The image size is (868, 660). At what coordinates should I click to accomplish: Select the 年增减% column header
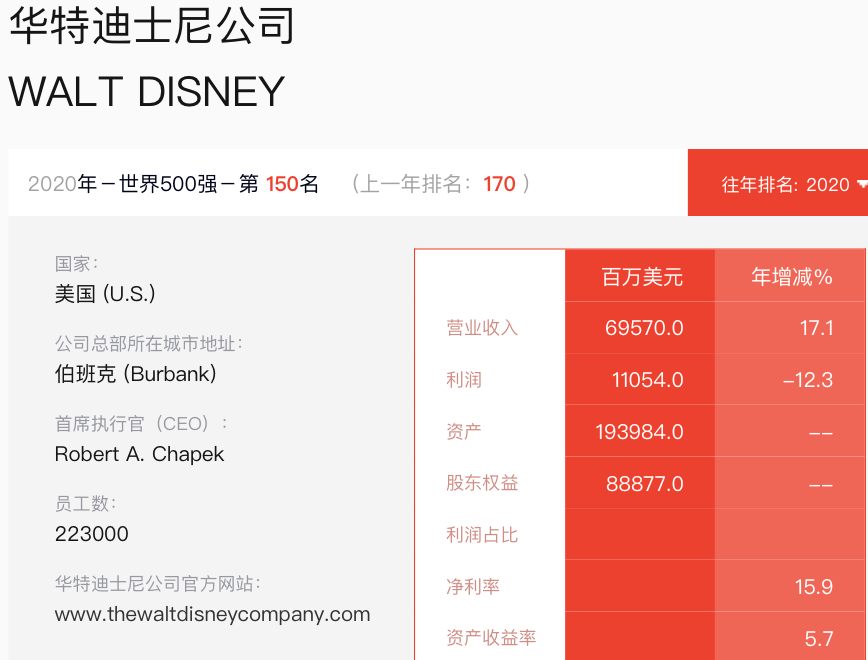(792, 276)
